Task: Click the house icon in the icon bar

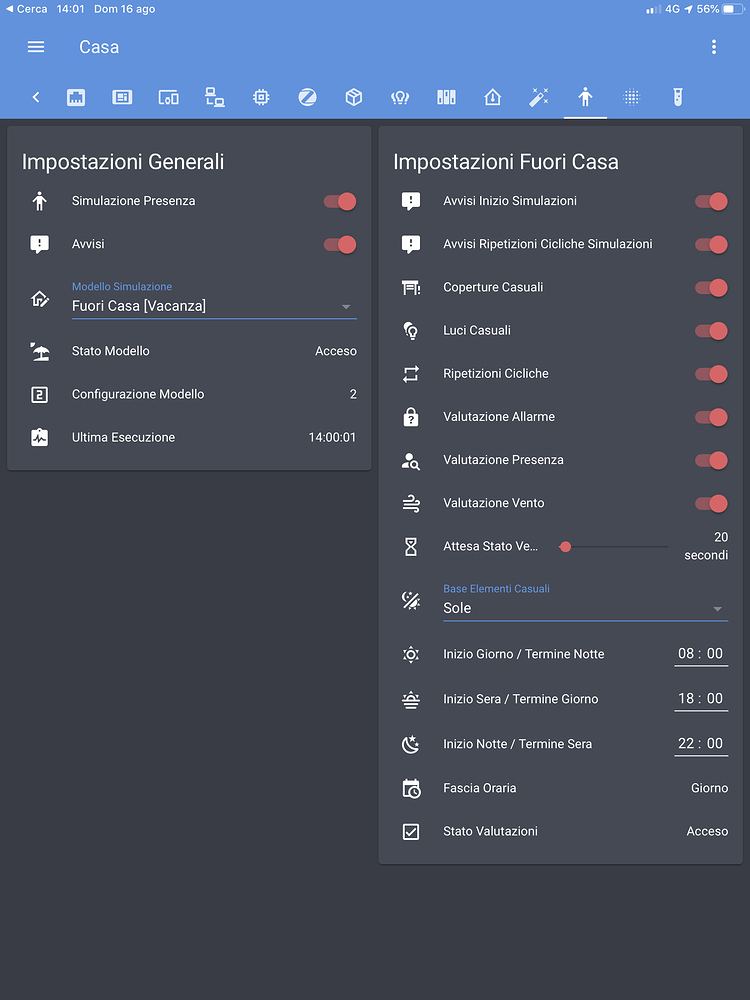Action: (492, 97)
